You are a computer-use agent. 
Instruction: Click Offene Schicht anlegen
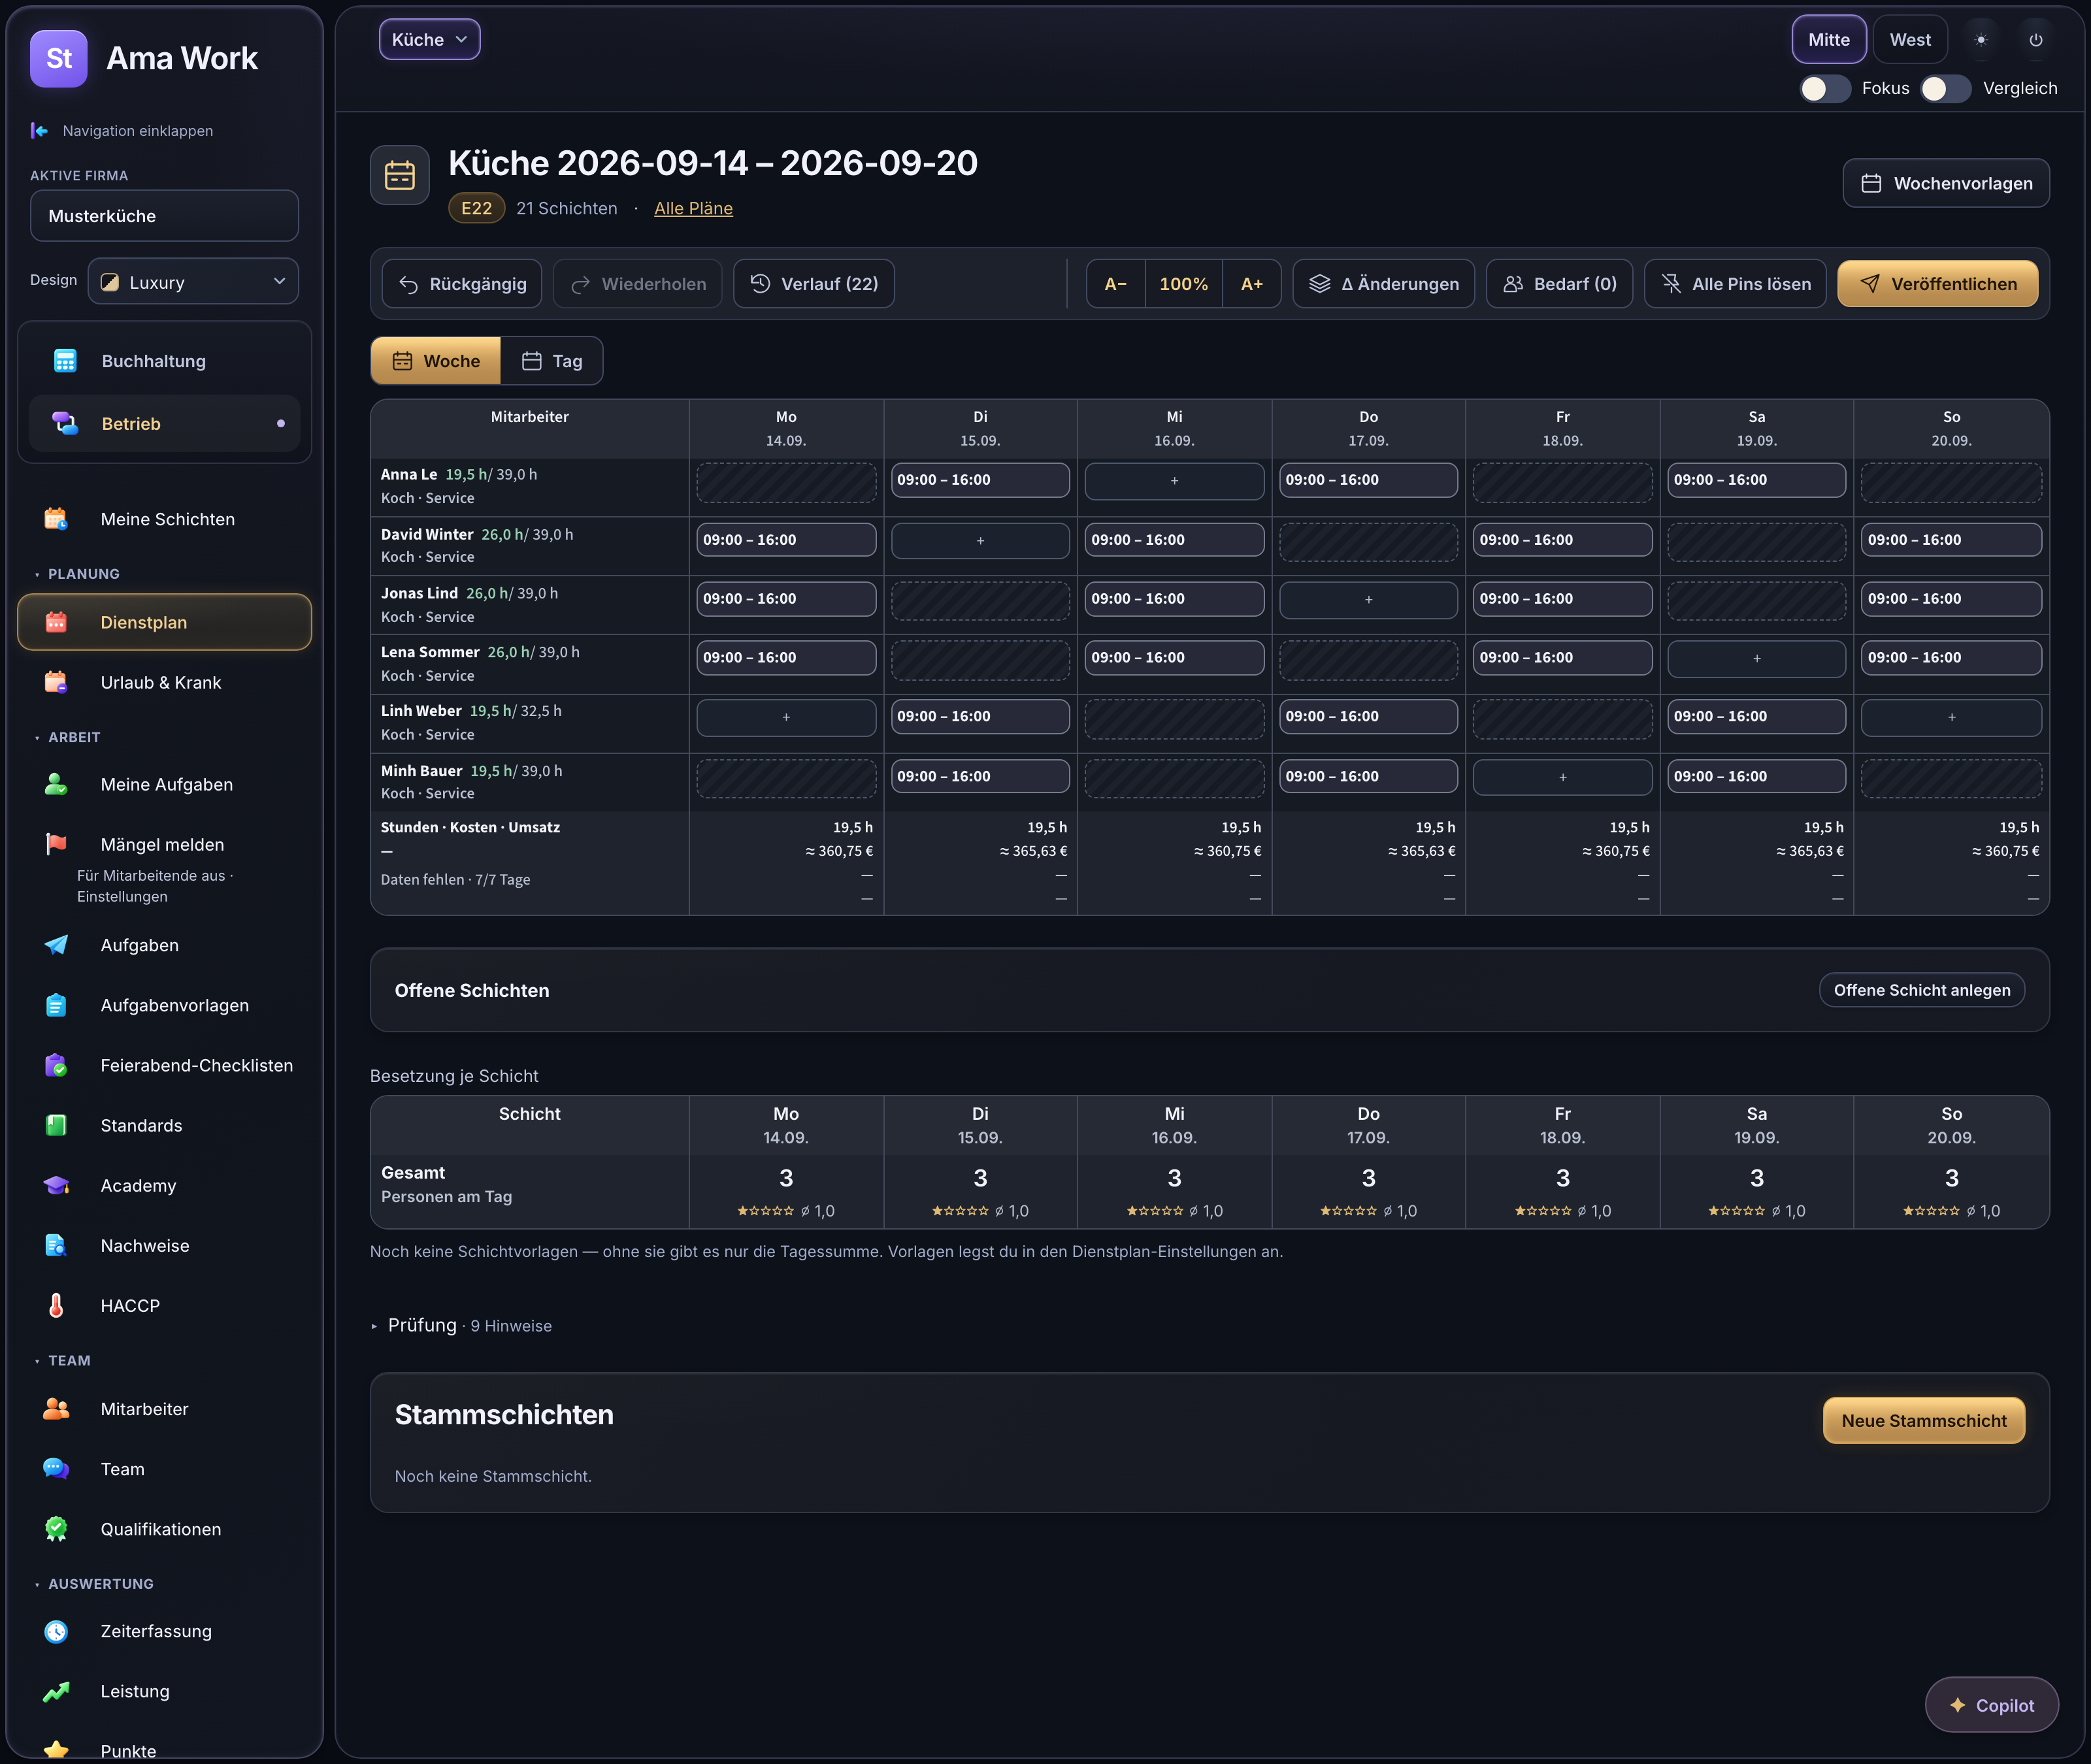coord(1921,990)
